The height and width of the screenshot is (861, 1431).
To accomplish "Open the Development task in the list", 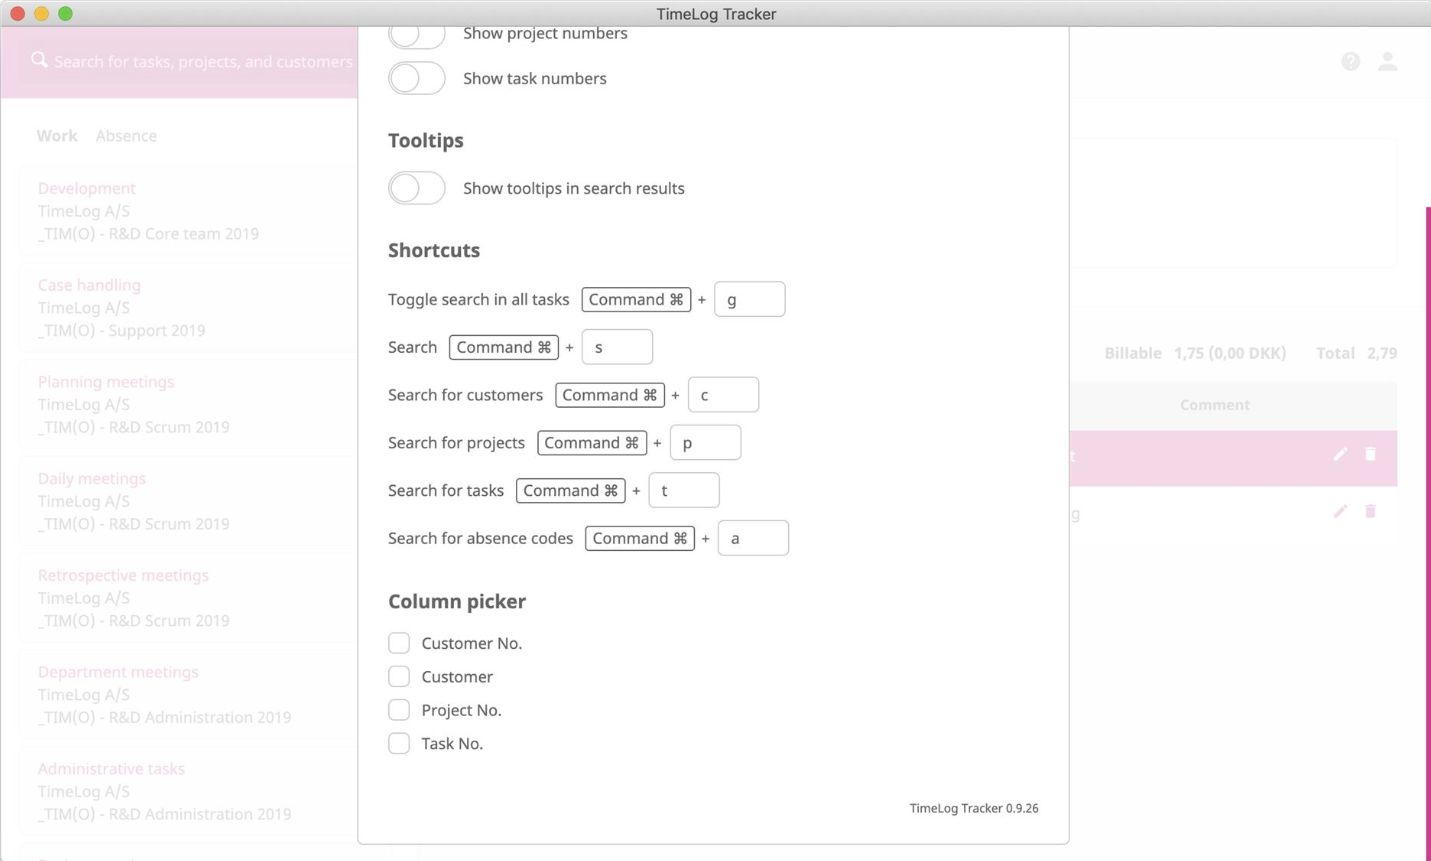I will click(87, 188).
